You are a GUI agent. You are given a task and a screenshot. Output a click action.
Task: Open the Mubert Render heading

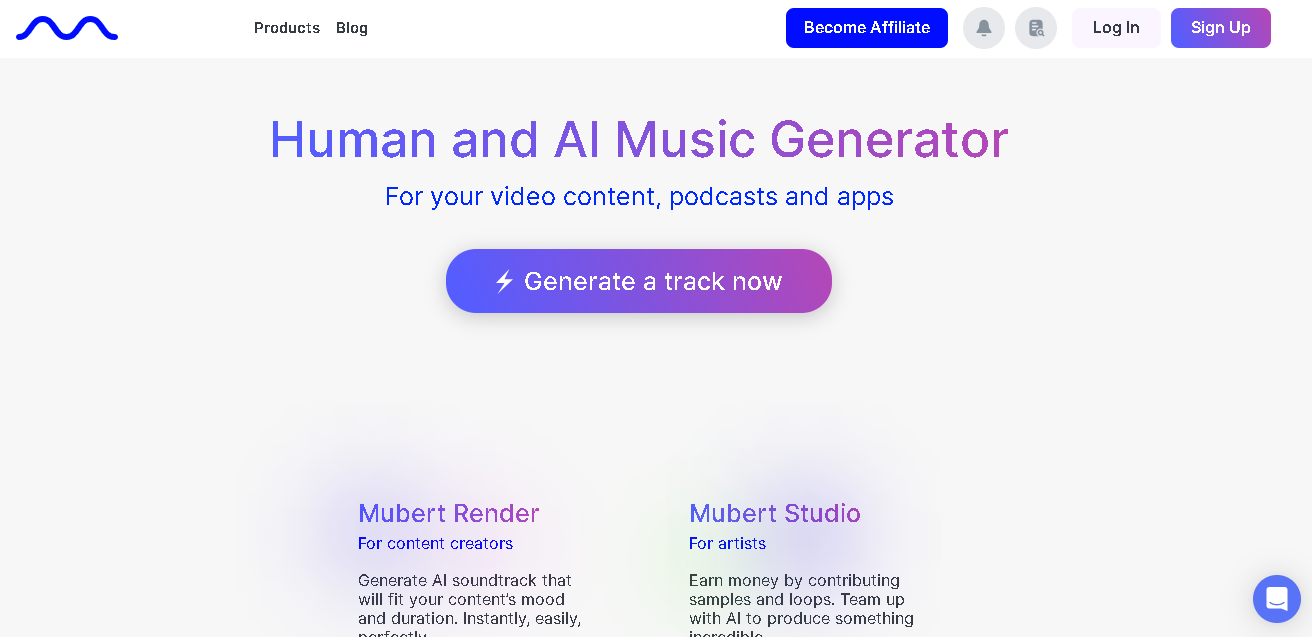449,513
